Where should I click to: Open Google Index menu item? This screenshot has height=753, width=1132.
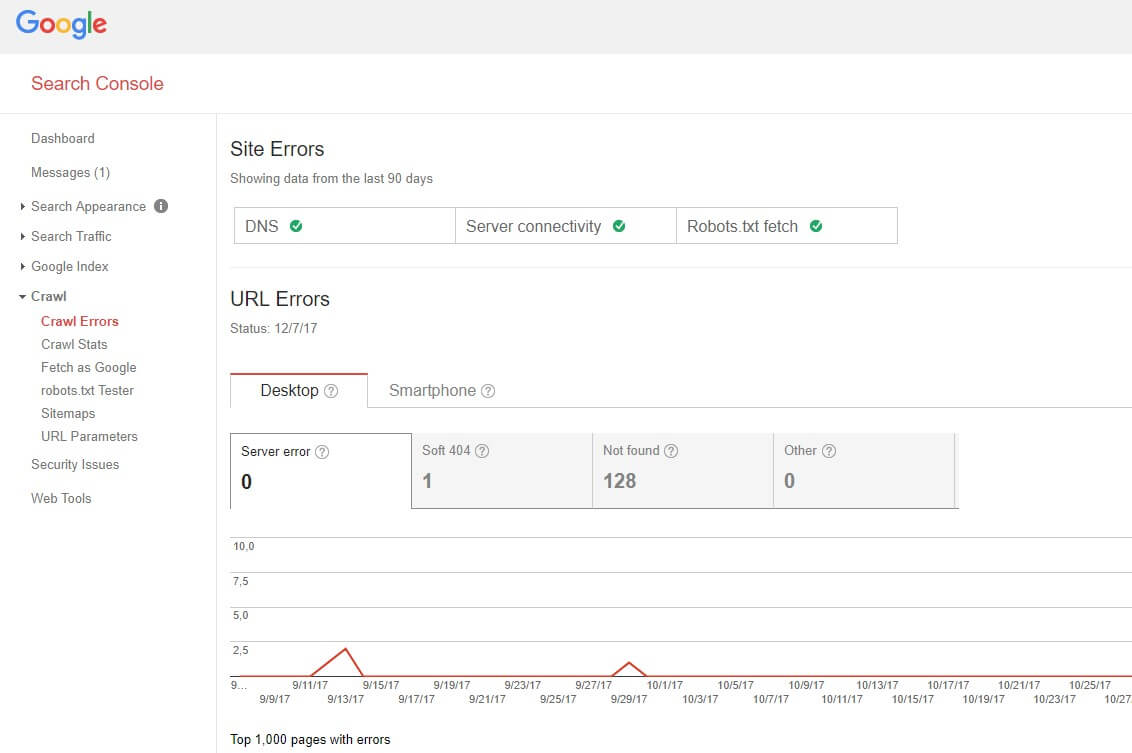(x=70, y=266)
